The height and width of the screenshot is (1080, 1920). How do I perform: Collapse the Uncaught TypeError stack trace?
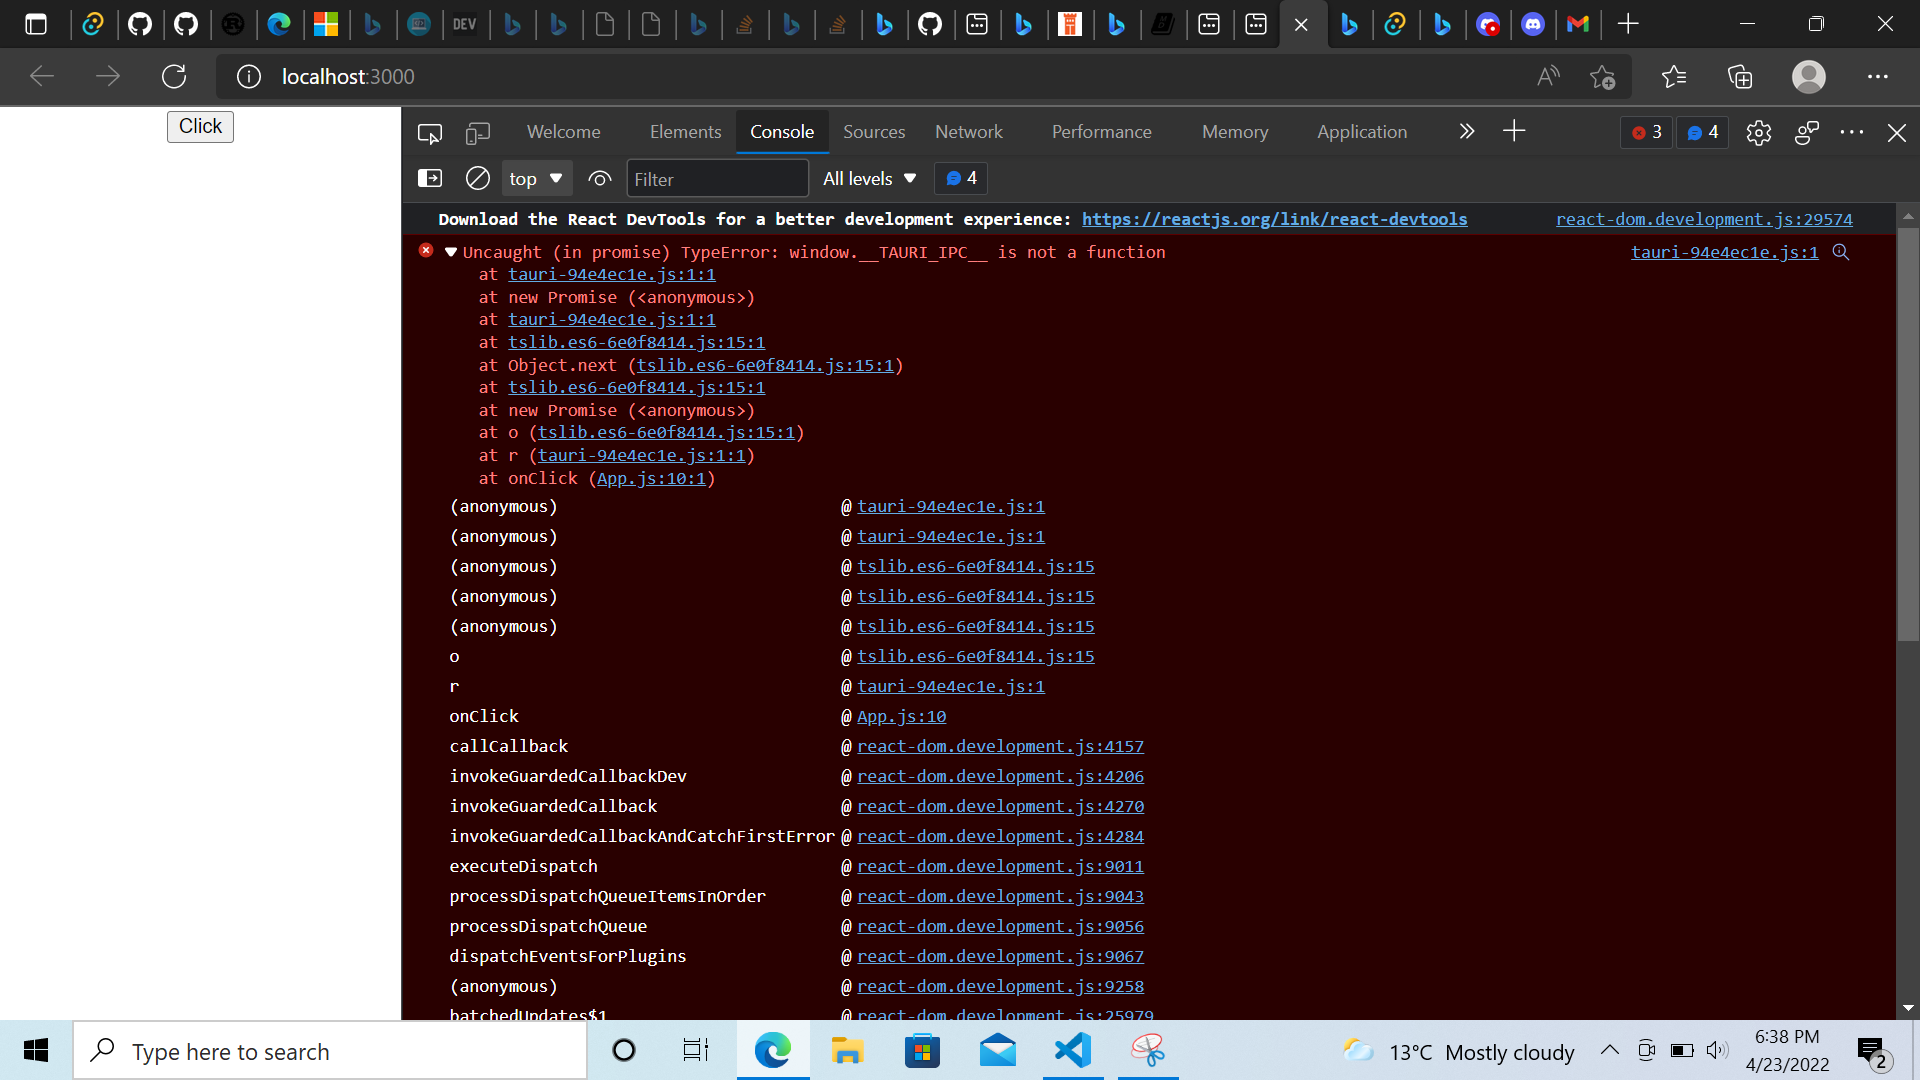[451, 252]
